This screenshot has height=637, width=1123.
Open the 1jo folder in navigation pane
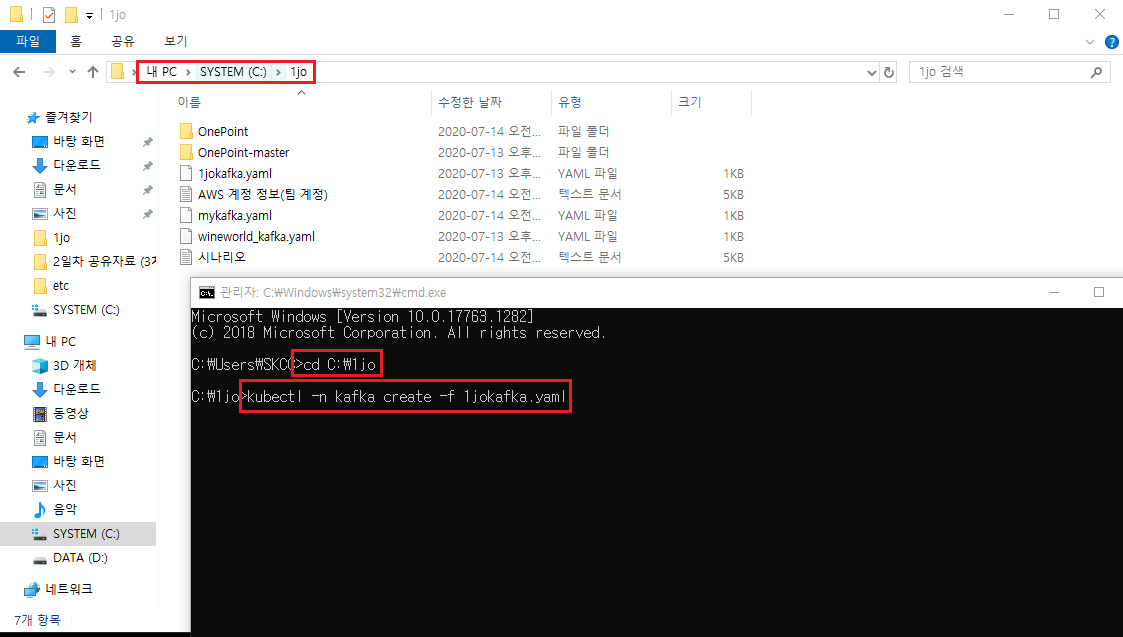(62, 237)
